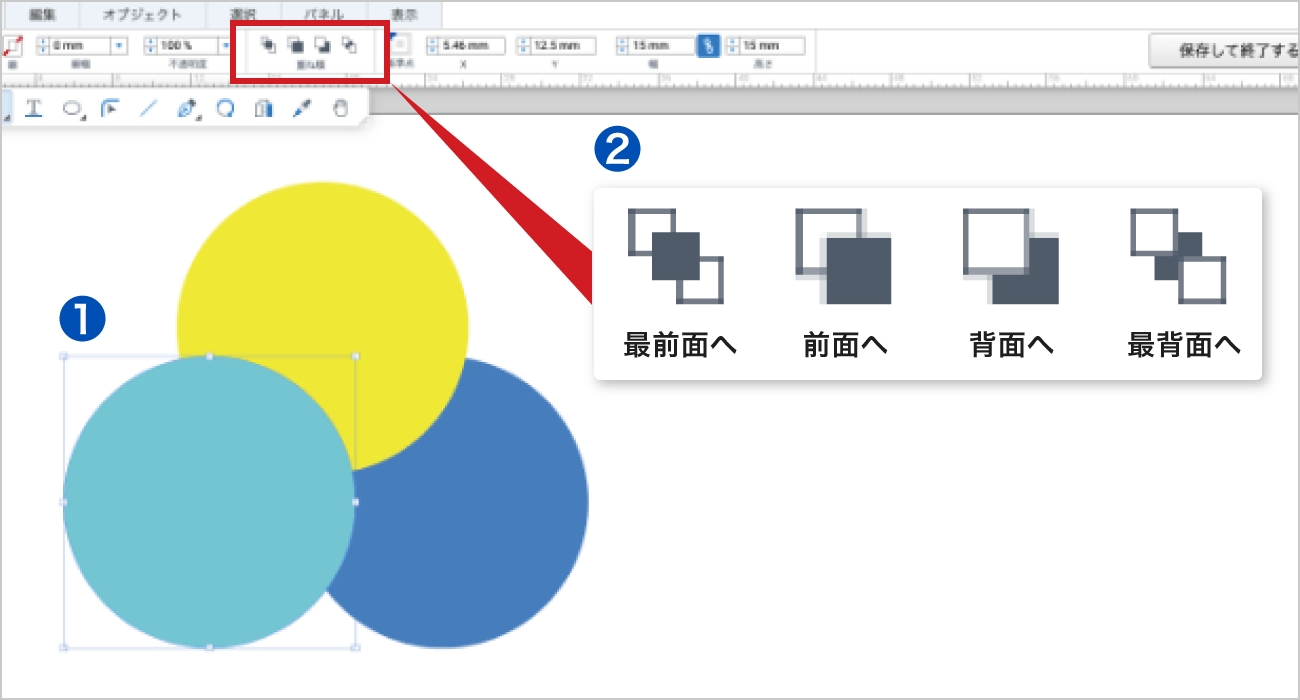The height and width of the screenshot is (700, 1300).
Task: Open the 選択 menu
Action: pyautogui.click(x=243, y=15)
